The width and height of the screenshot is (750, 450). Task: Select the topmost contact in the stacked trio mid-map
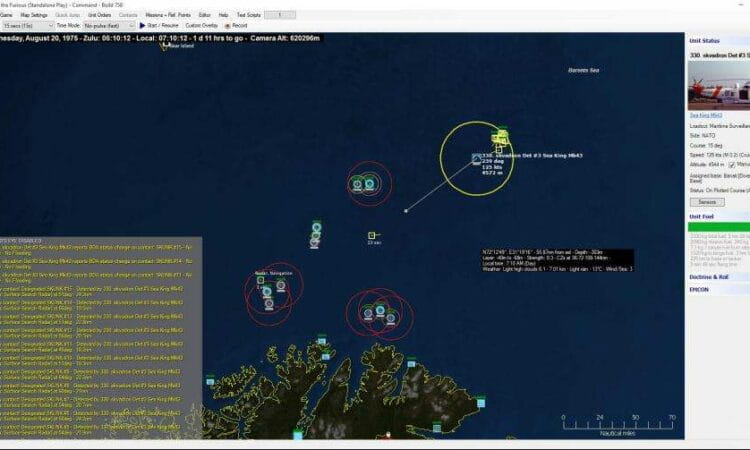[317, 227]
